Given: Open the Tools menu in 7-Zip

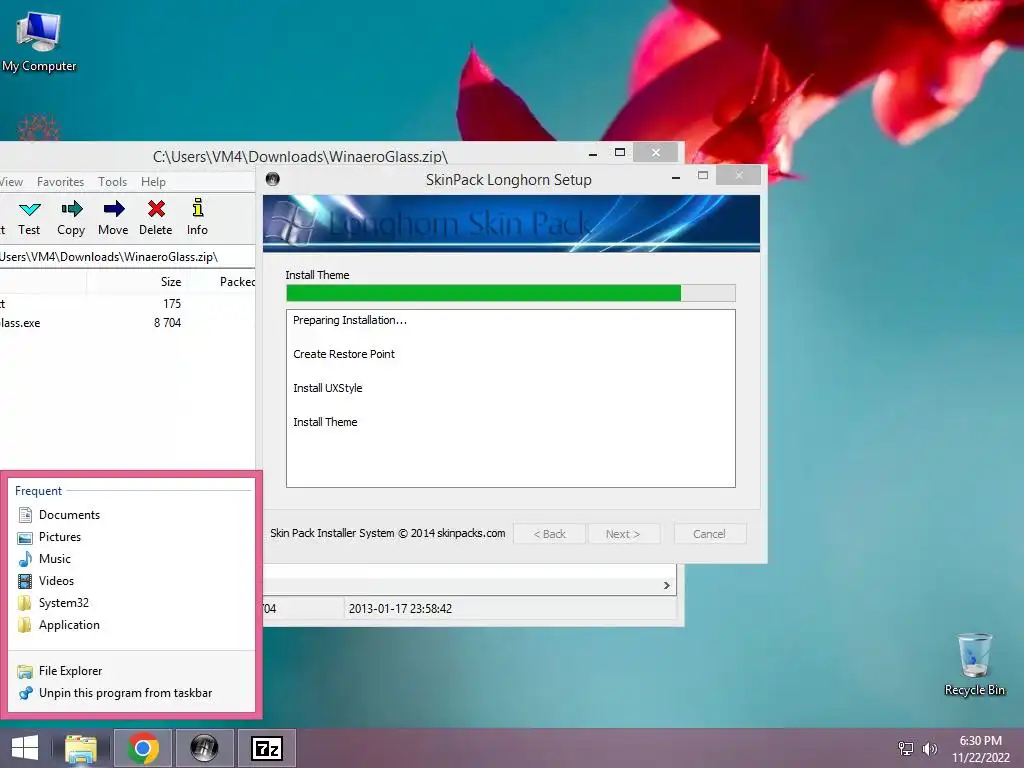Looking at the screenshot, I should 112,182.
